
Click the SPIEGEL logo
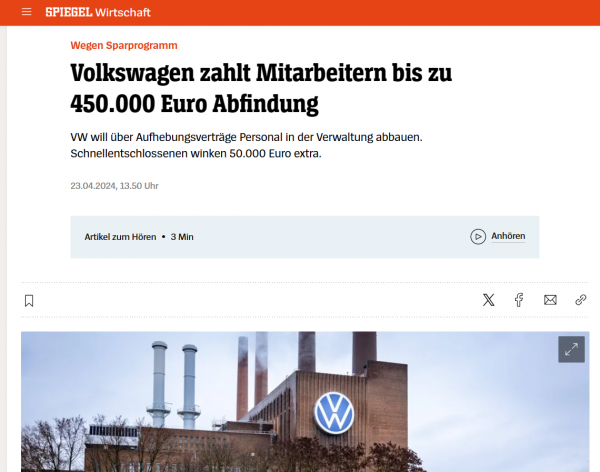(x=69, y=12)
